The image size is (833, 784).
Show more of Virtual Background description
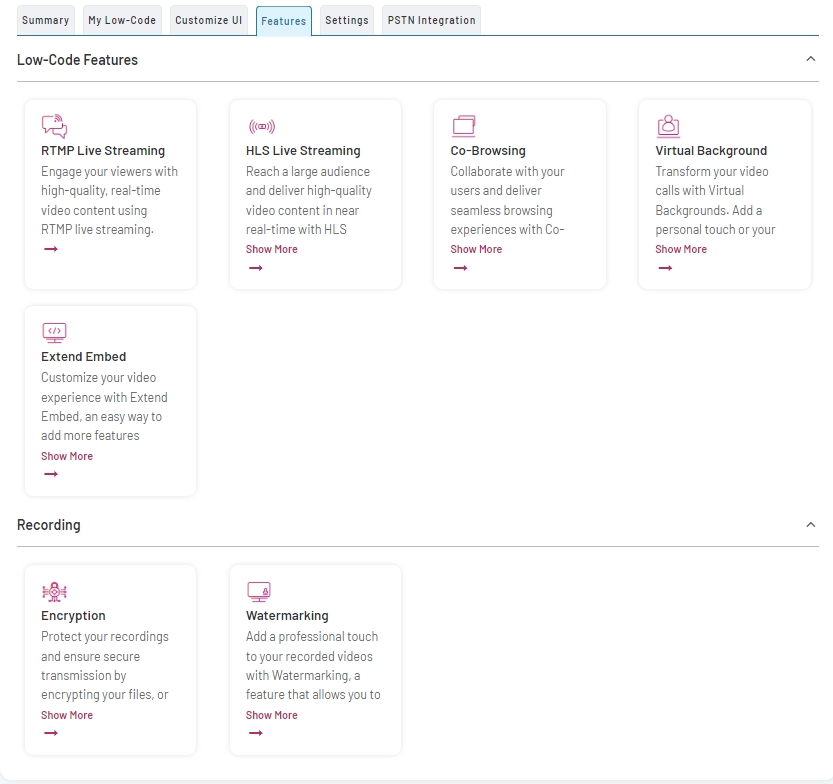(681, 249)
